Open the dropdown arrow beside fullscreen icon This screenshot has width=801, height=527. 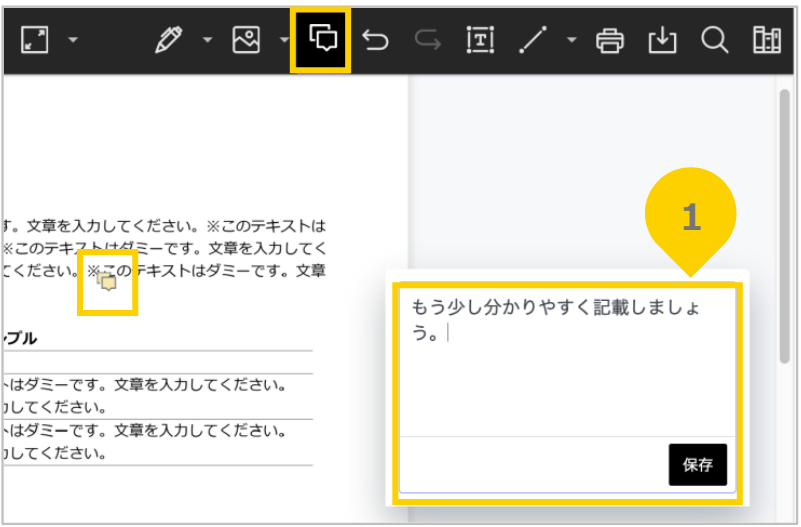[73, 39]
